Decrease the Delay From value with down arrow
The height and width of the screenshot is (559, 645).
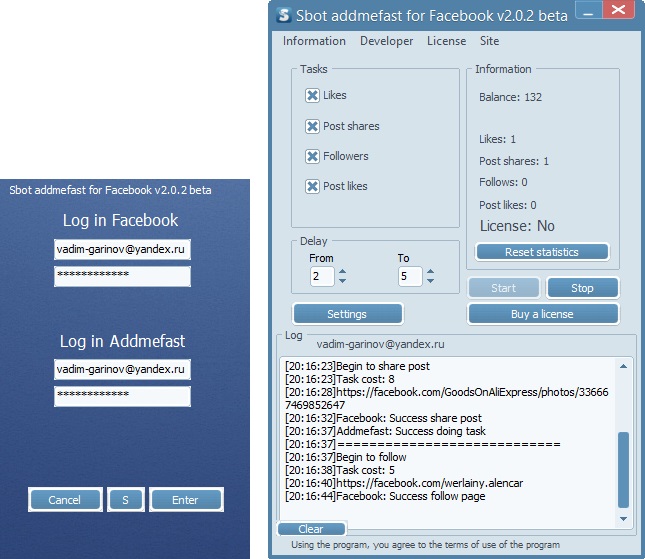(342, 281)
